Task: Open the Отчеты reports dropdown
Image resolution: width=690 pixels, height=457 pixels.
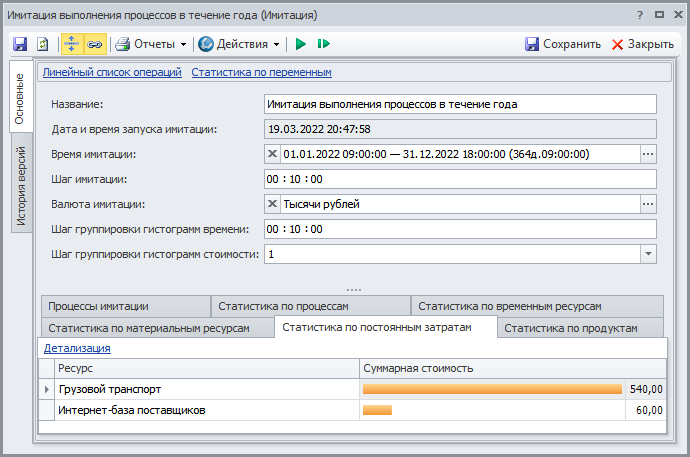Action: click(x=151, y=44)
